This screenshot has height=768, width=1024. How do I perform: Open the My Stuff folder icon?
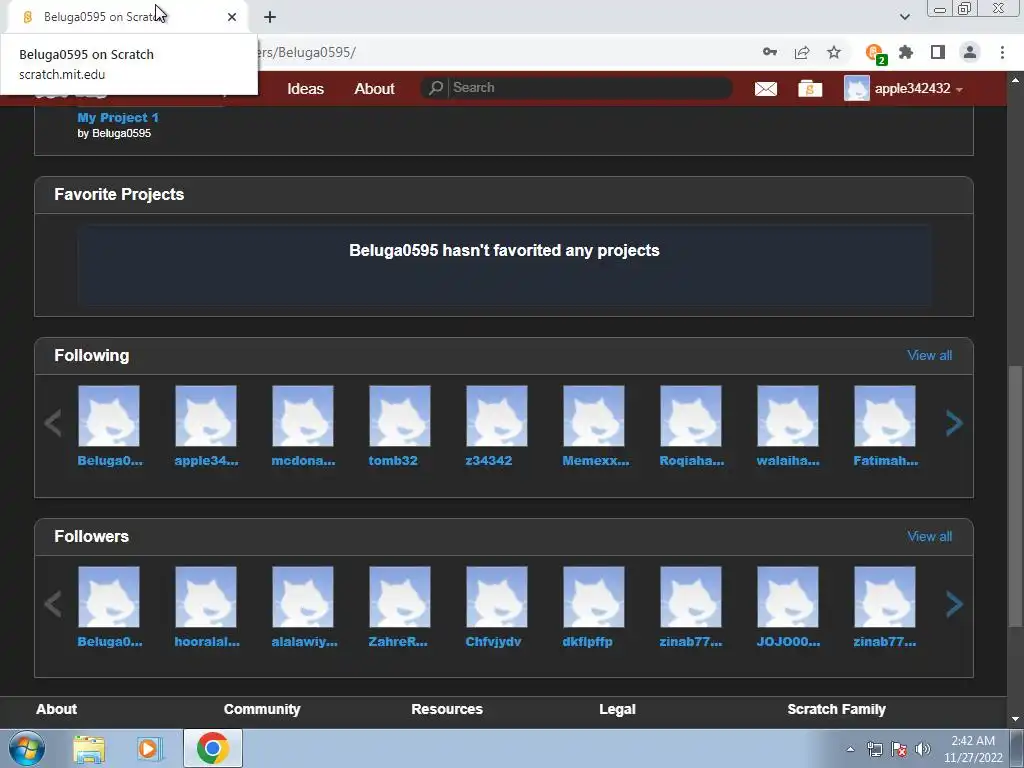click(x=810, y=88)
